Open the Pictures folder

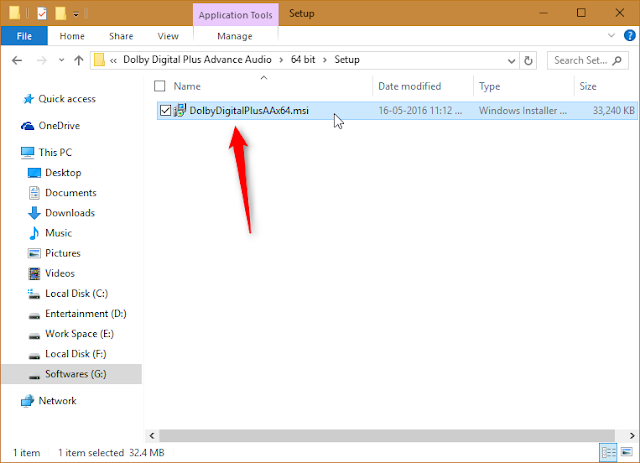click(62, 253)
